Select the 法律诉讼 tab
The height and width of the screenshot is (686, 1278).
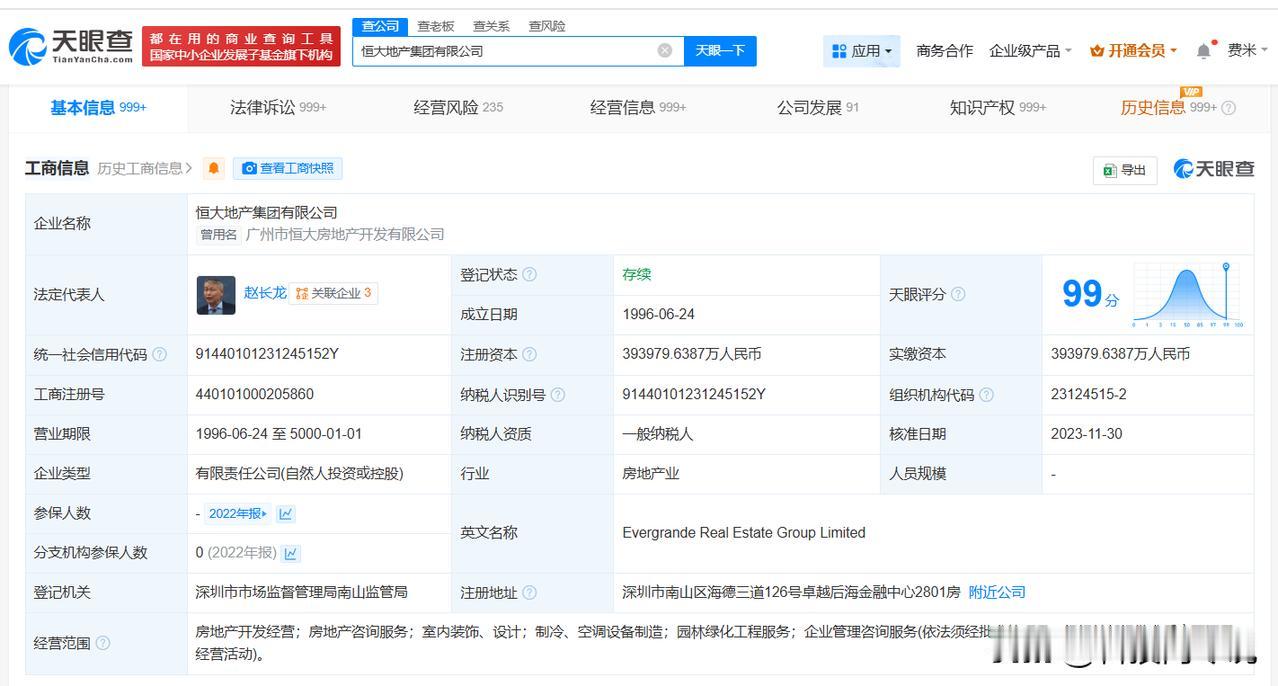[x=278, y=108]
